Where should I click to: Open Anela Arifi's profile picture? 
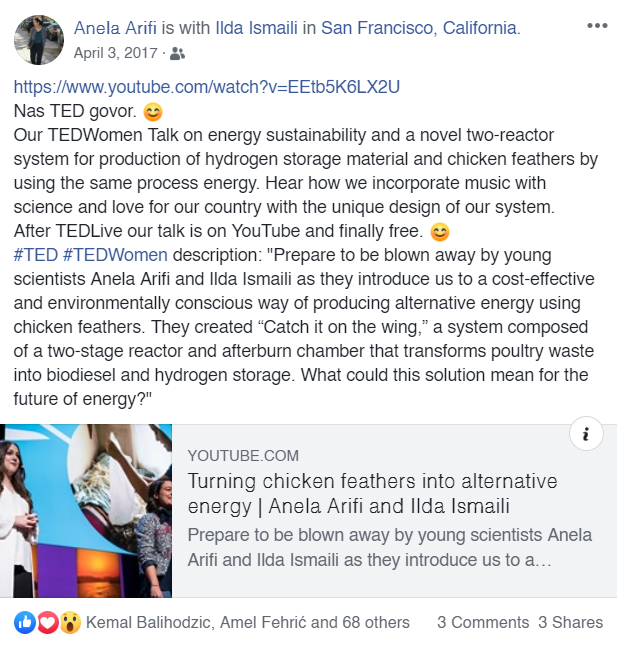(39, 40)
